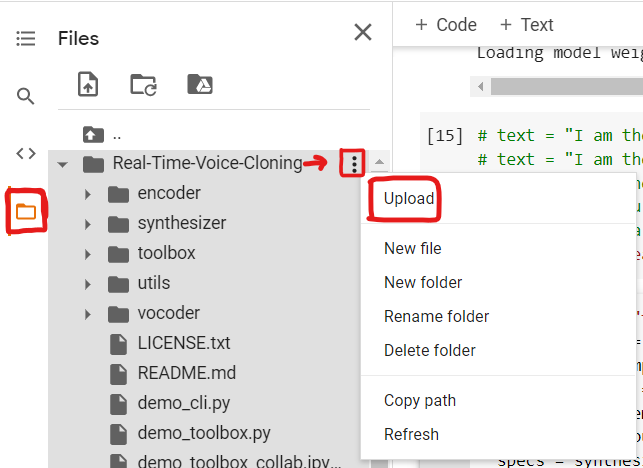The width and height of the screenshot is (643, 468).
Task: Choose Delete folder from the context menu
Action: point(430,351)
